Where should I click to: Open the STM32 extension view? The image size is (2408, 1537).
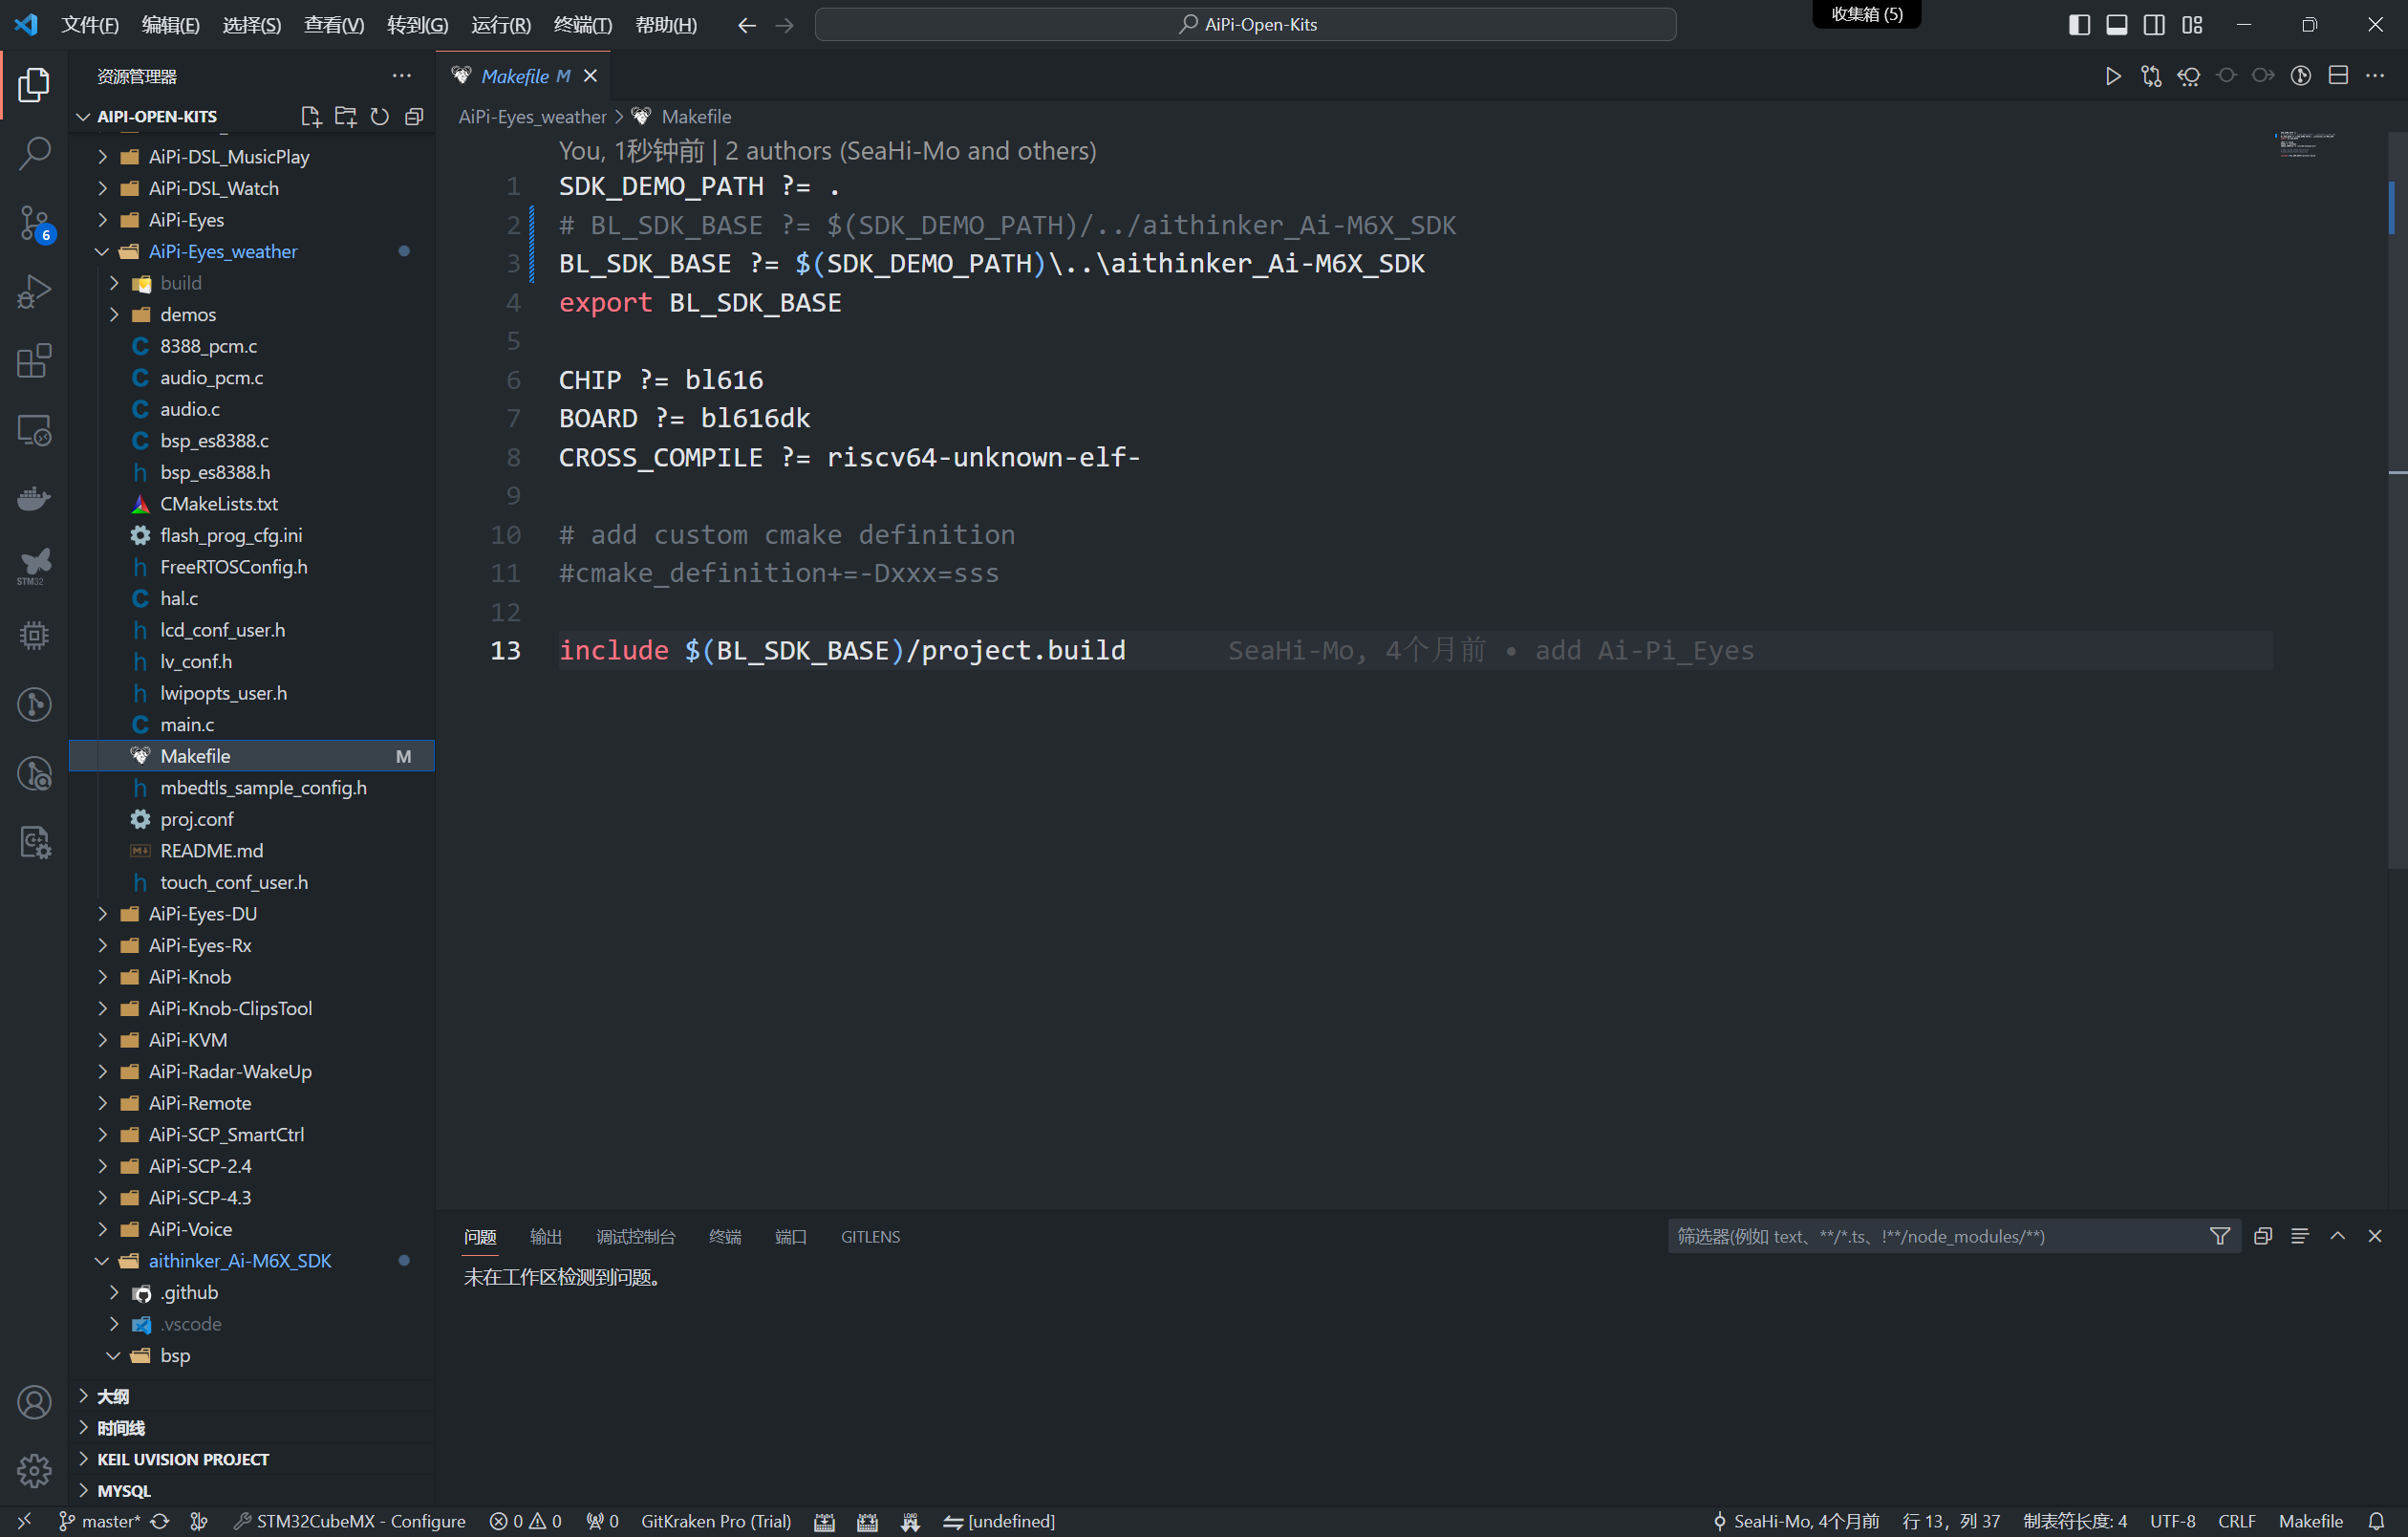click(x=34, y=567)
